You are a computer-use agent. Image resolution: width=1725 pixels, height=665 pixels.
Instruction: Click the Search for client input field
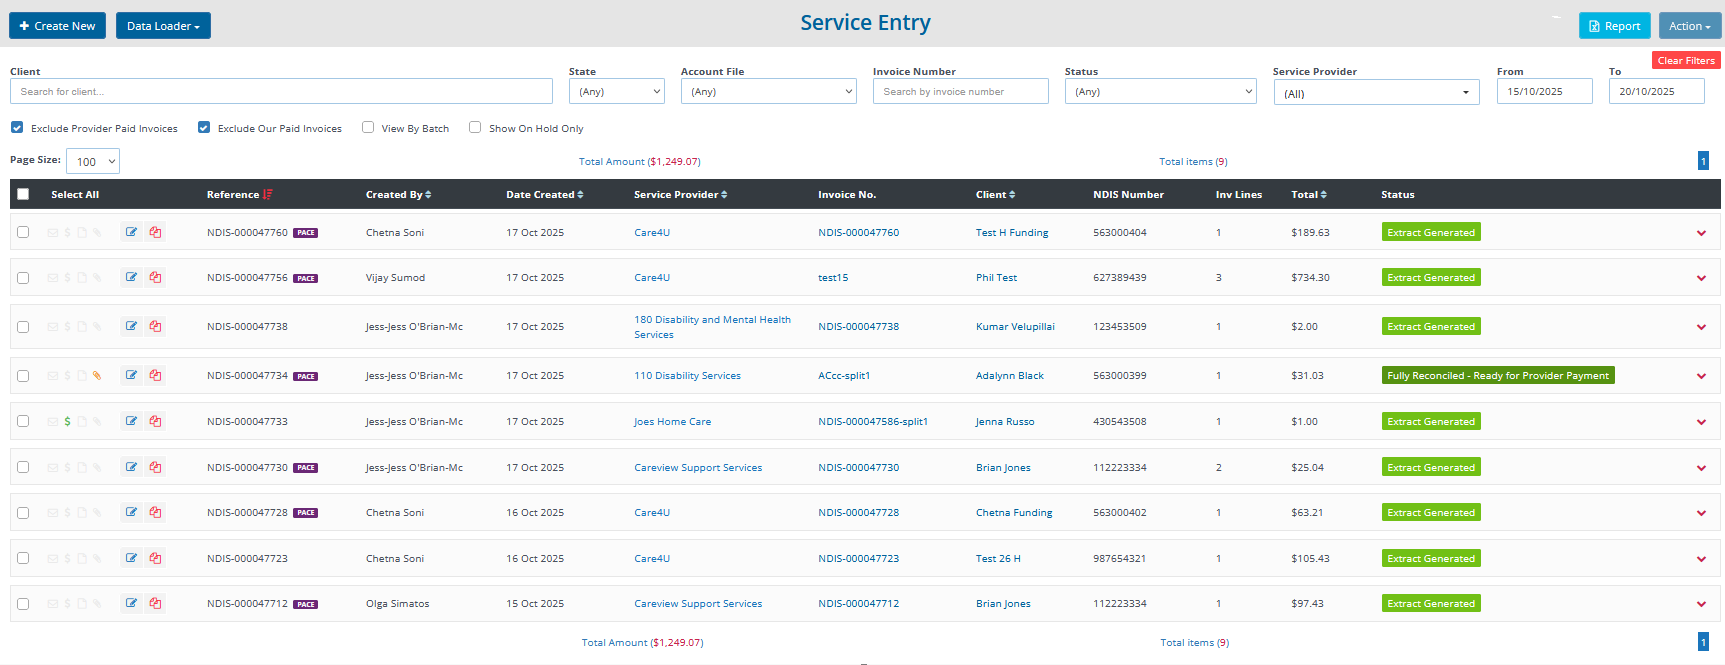(281, 92)
